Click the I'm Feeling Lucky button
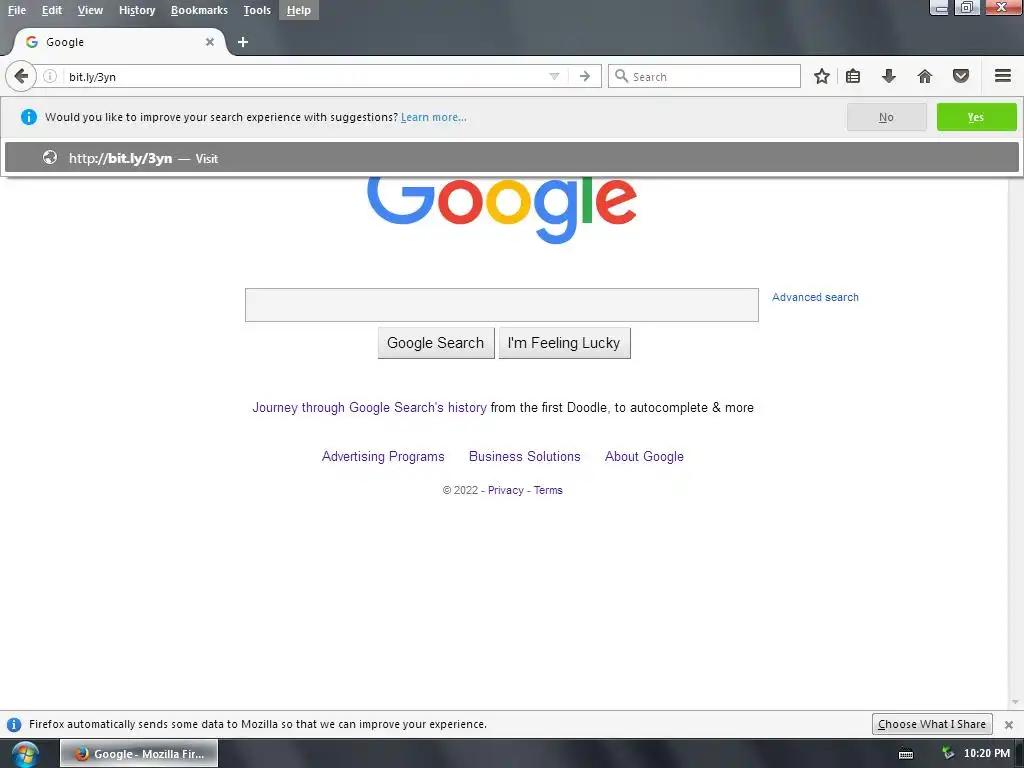 [x=564, y=343]
